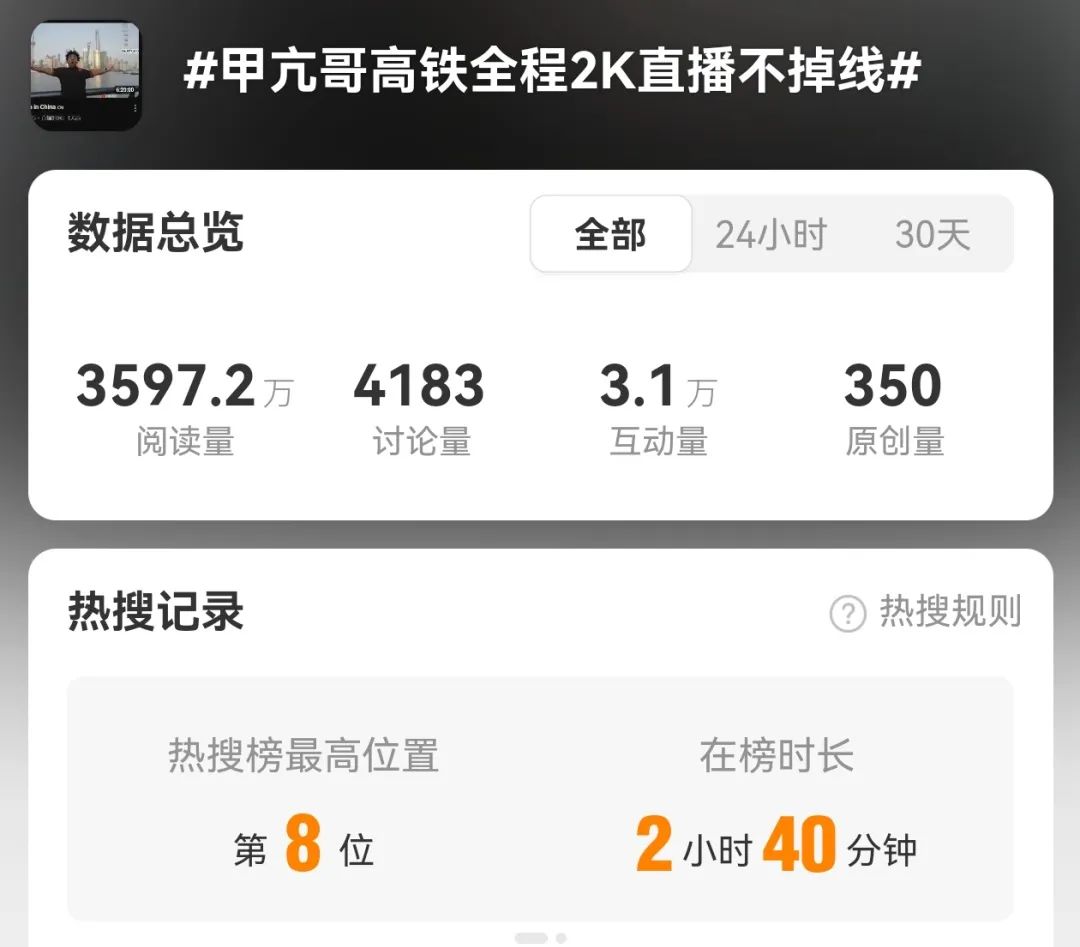Tap the 3597.2万 阅读量 stat

click(185, 408)
